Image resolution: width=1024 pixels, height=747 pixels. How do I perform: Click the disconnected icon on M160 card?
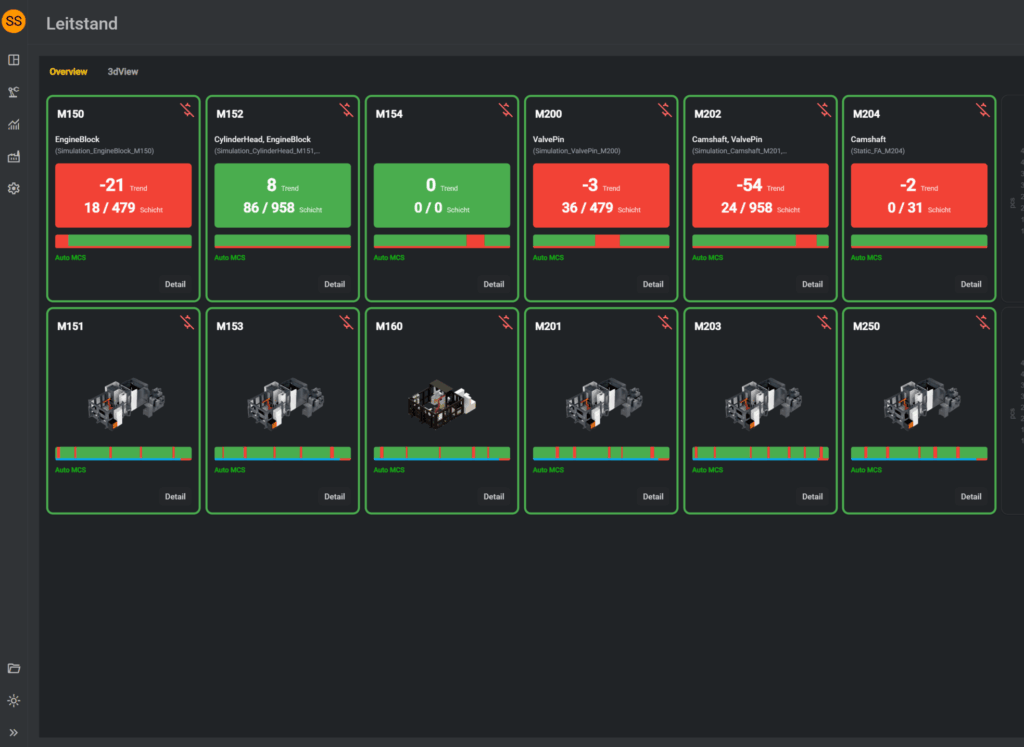[x=505, y=322]
